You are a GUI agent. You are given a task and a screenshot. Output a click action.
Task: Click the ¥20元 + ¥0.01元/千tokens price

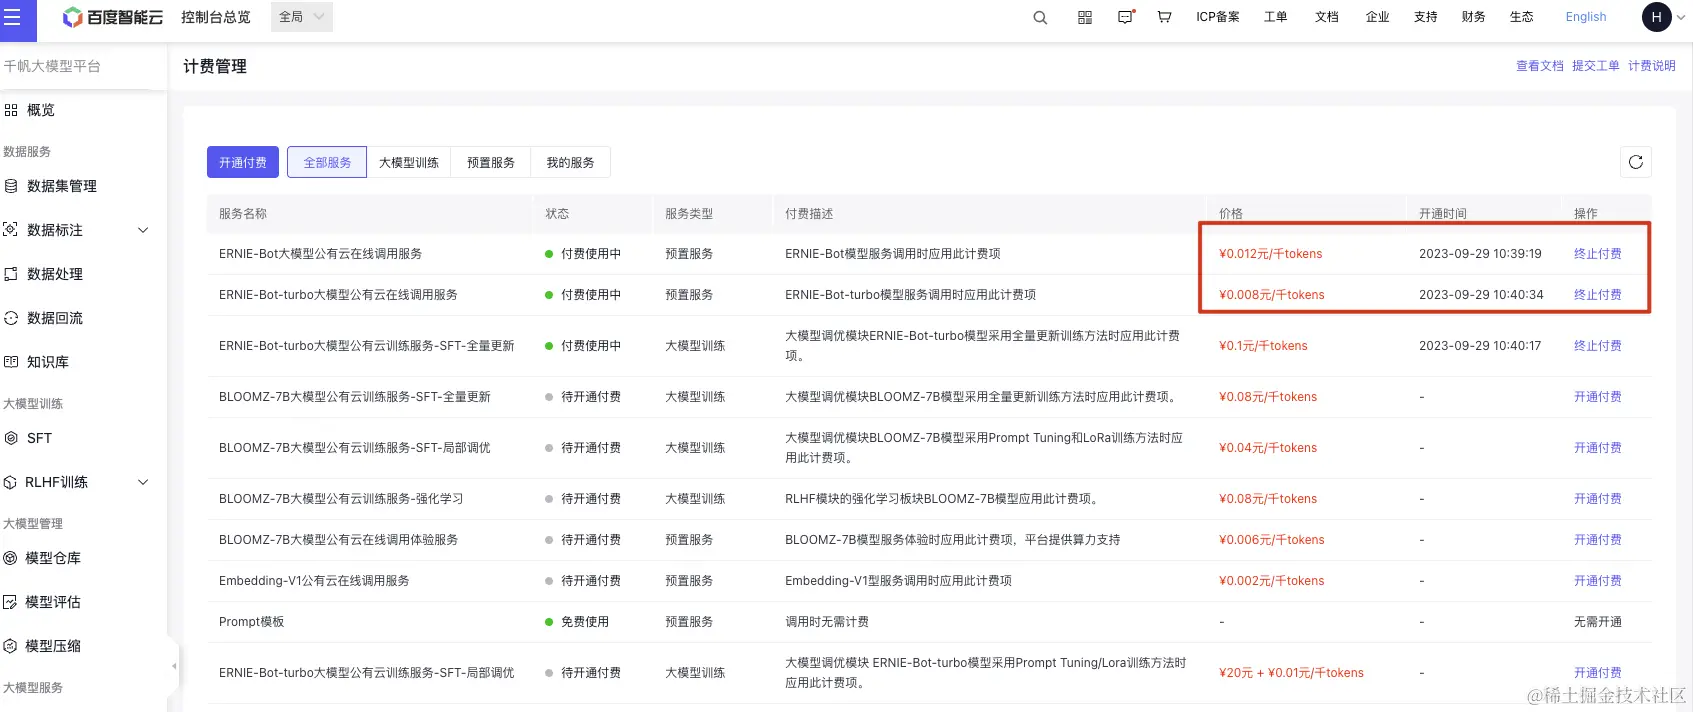pyautogui.click(x=1291, y=673)
